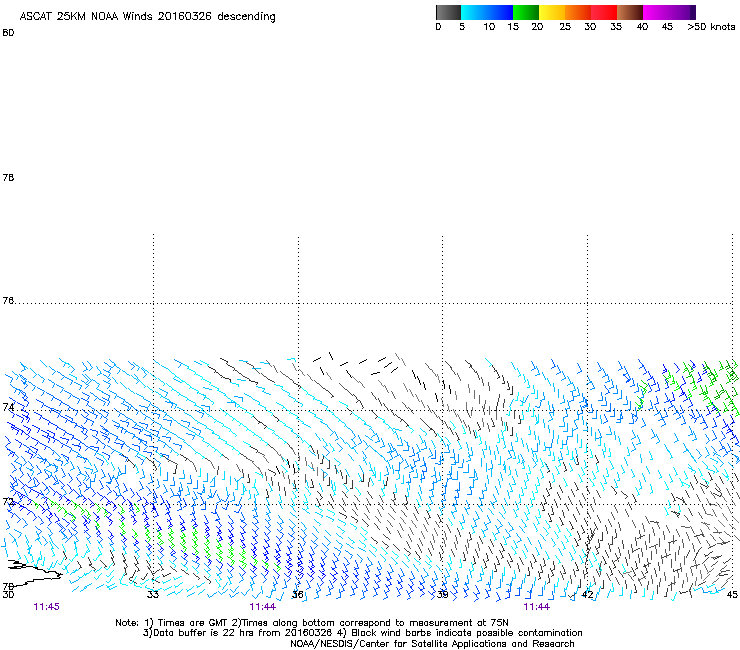740x650 pixels.
Task: Choose the red 30-35 knots legend segment
Action: click(x=604, y=12)
